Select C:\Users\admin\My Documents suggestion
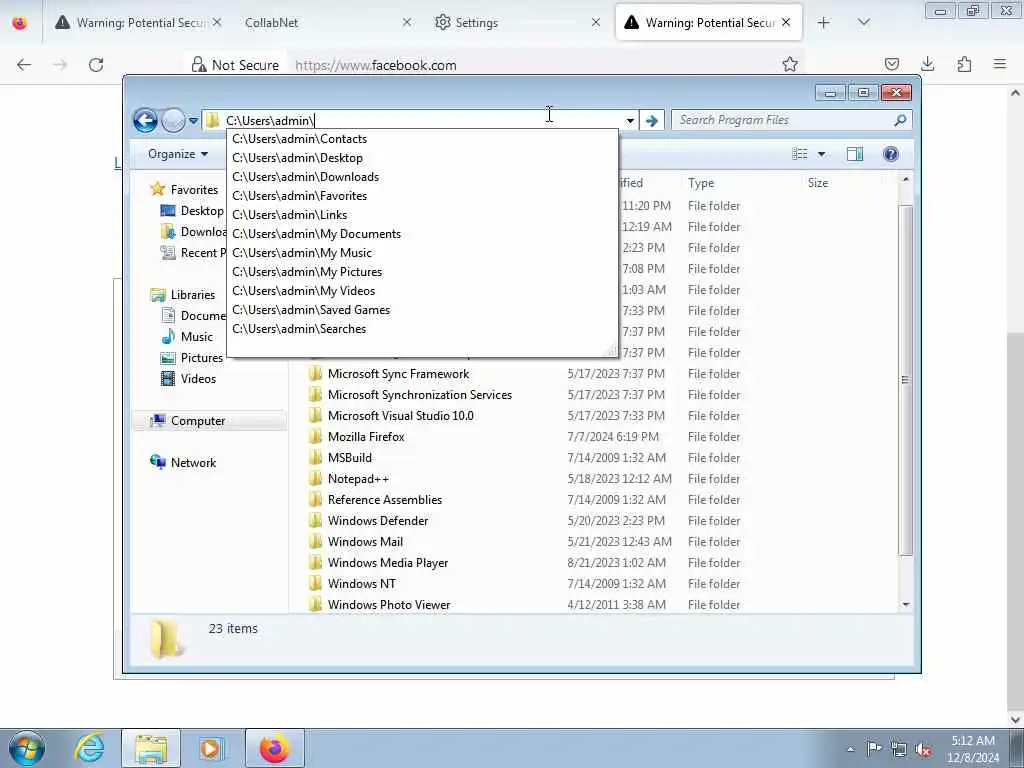This screenshot has height=768, width=1024. point(422,234)
